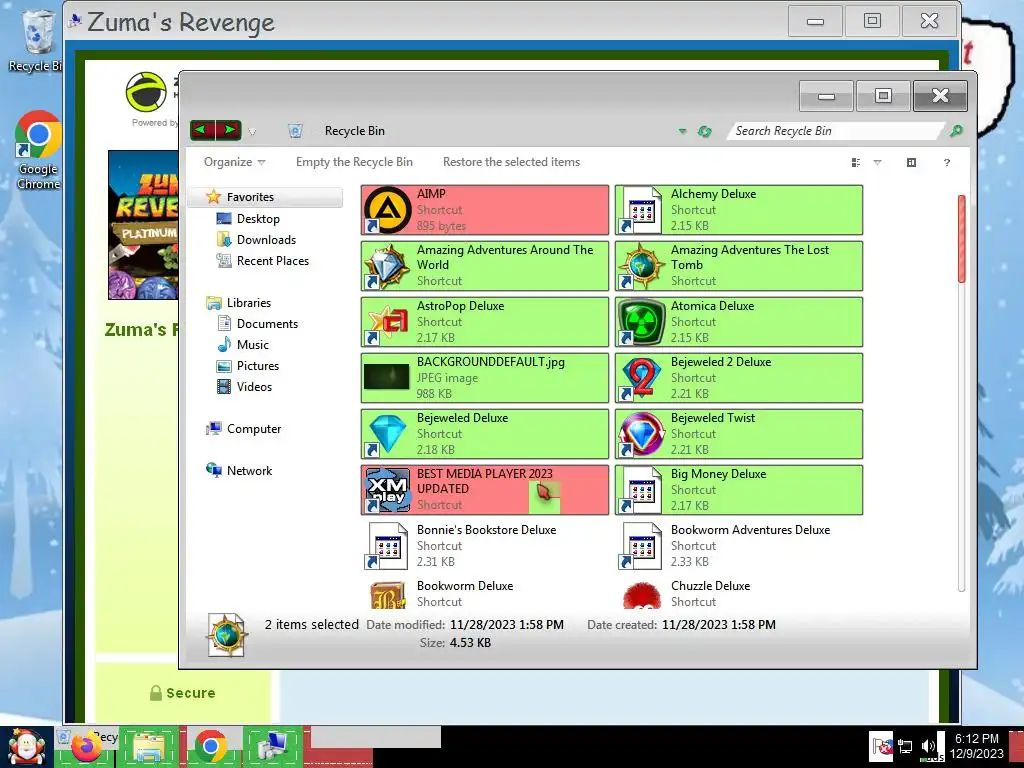The height and width of the screenshot is (768, 1024).
Task: Open the Organize menu
Action: pyautogui.click(x=234, y=162)
